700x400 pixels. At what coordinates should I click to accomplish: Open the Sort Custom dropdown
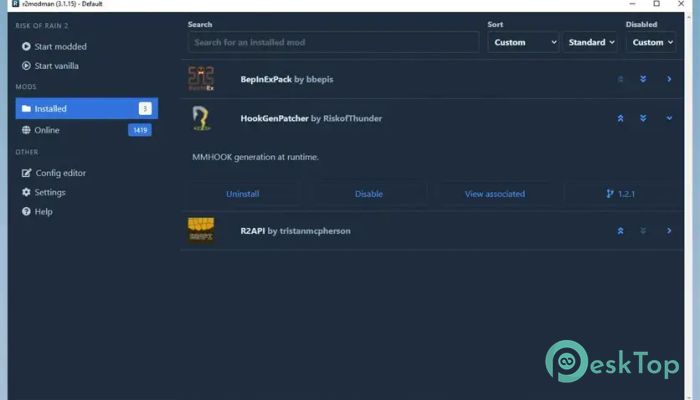click(523, 42)
